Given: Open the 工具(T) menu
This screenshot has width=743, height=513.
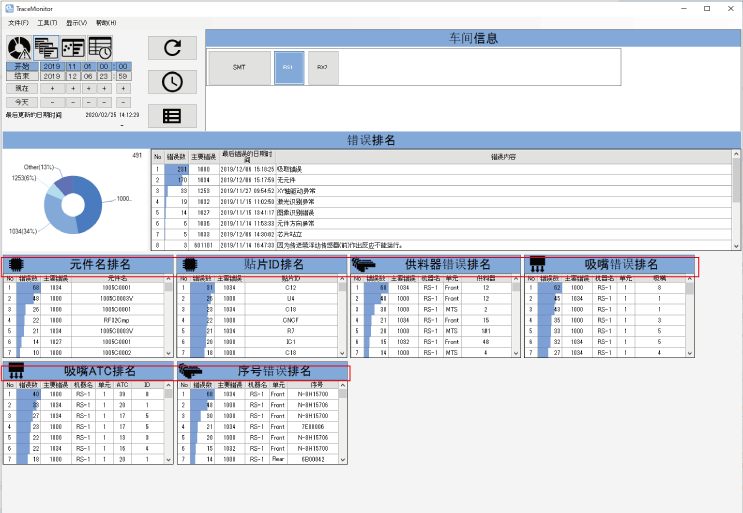Looking at the screenshot, I should pyautogui.click(x=47, y=22).
